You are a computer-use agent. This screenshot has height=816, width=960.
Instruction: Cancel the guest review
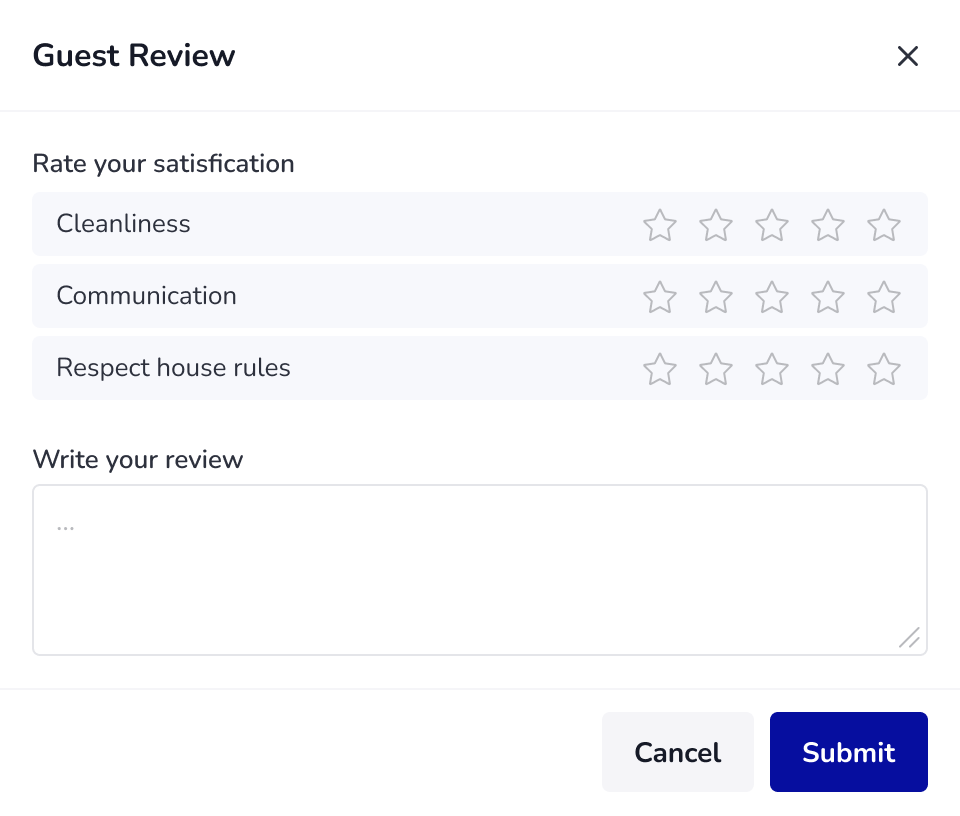point(678,752)
